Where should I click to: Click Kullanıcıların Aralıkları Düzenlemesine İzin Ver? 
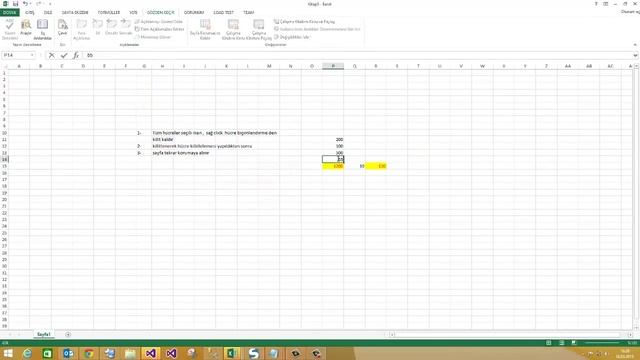317,29
